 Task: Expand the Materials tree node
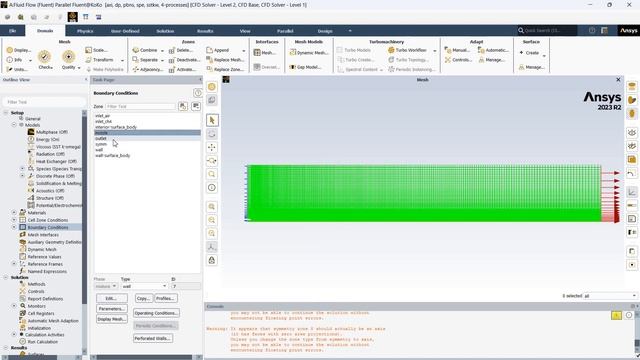[x=14, y=213]
